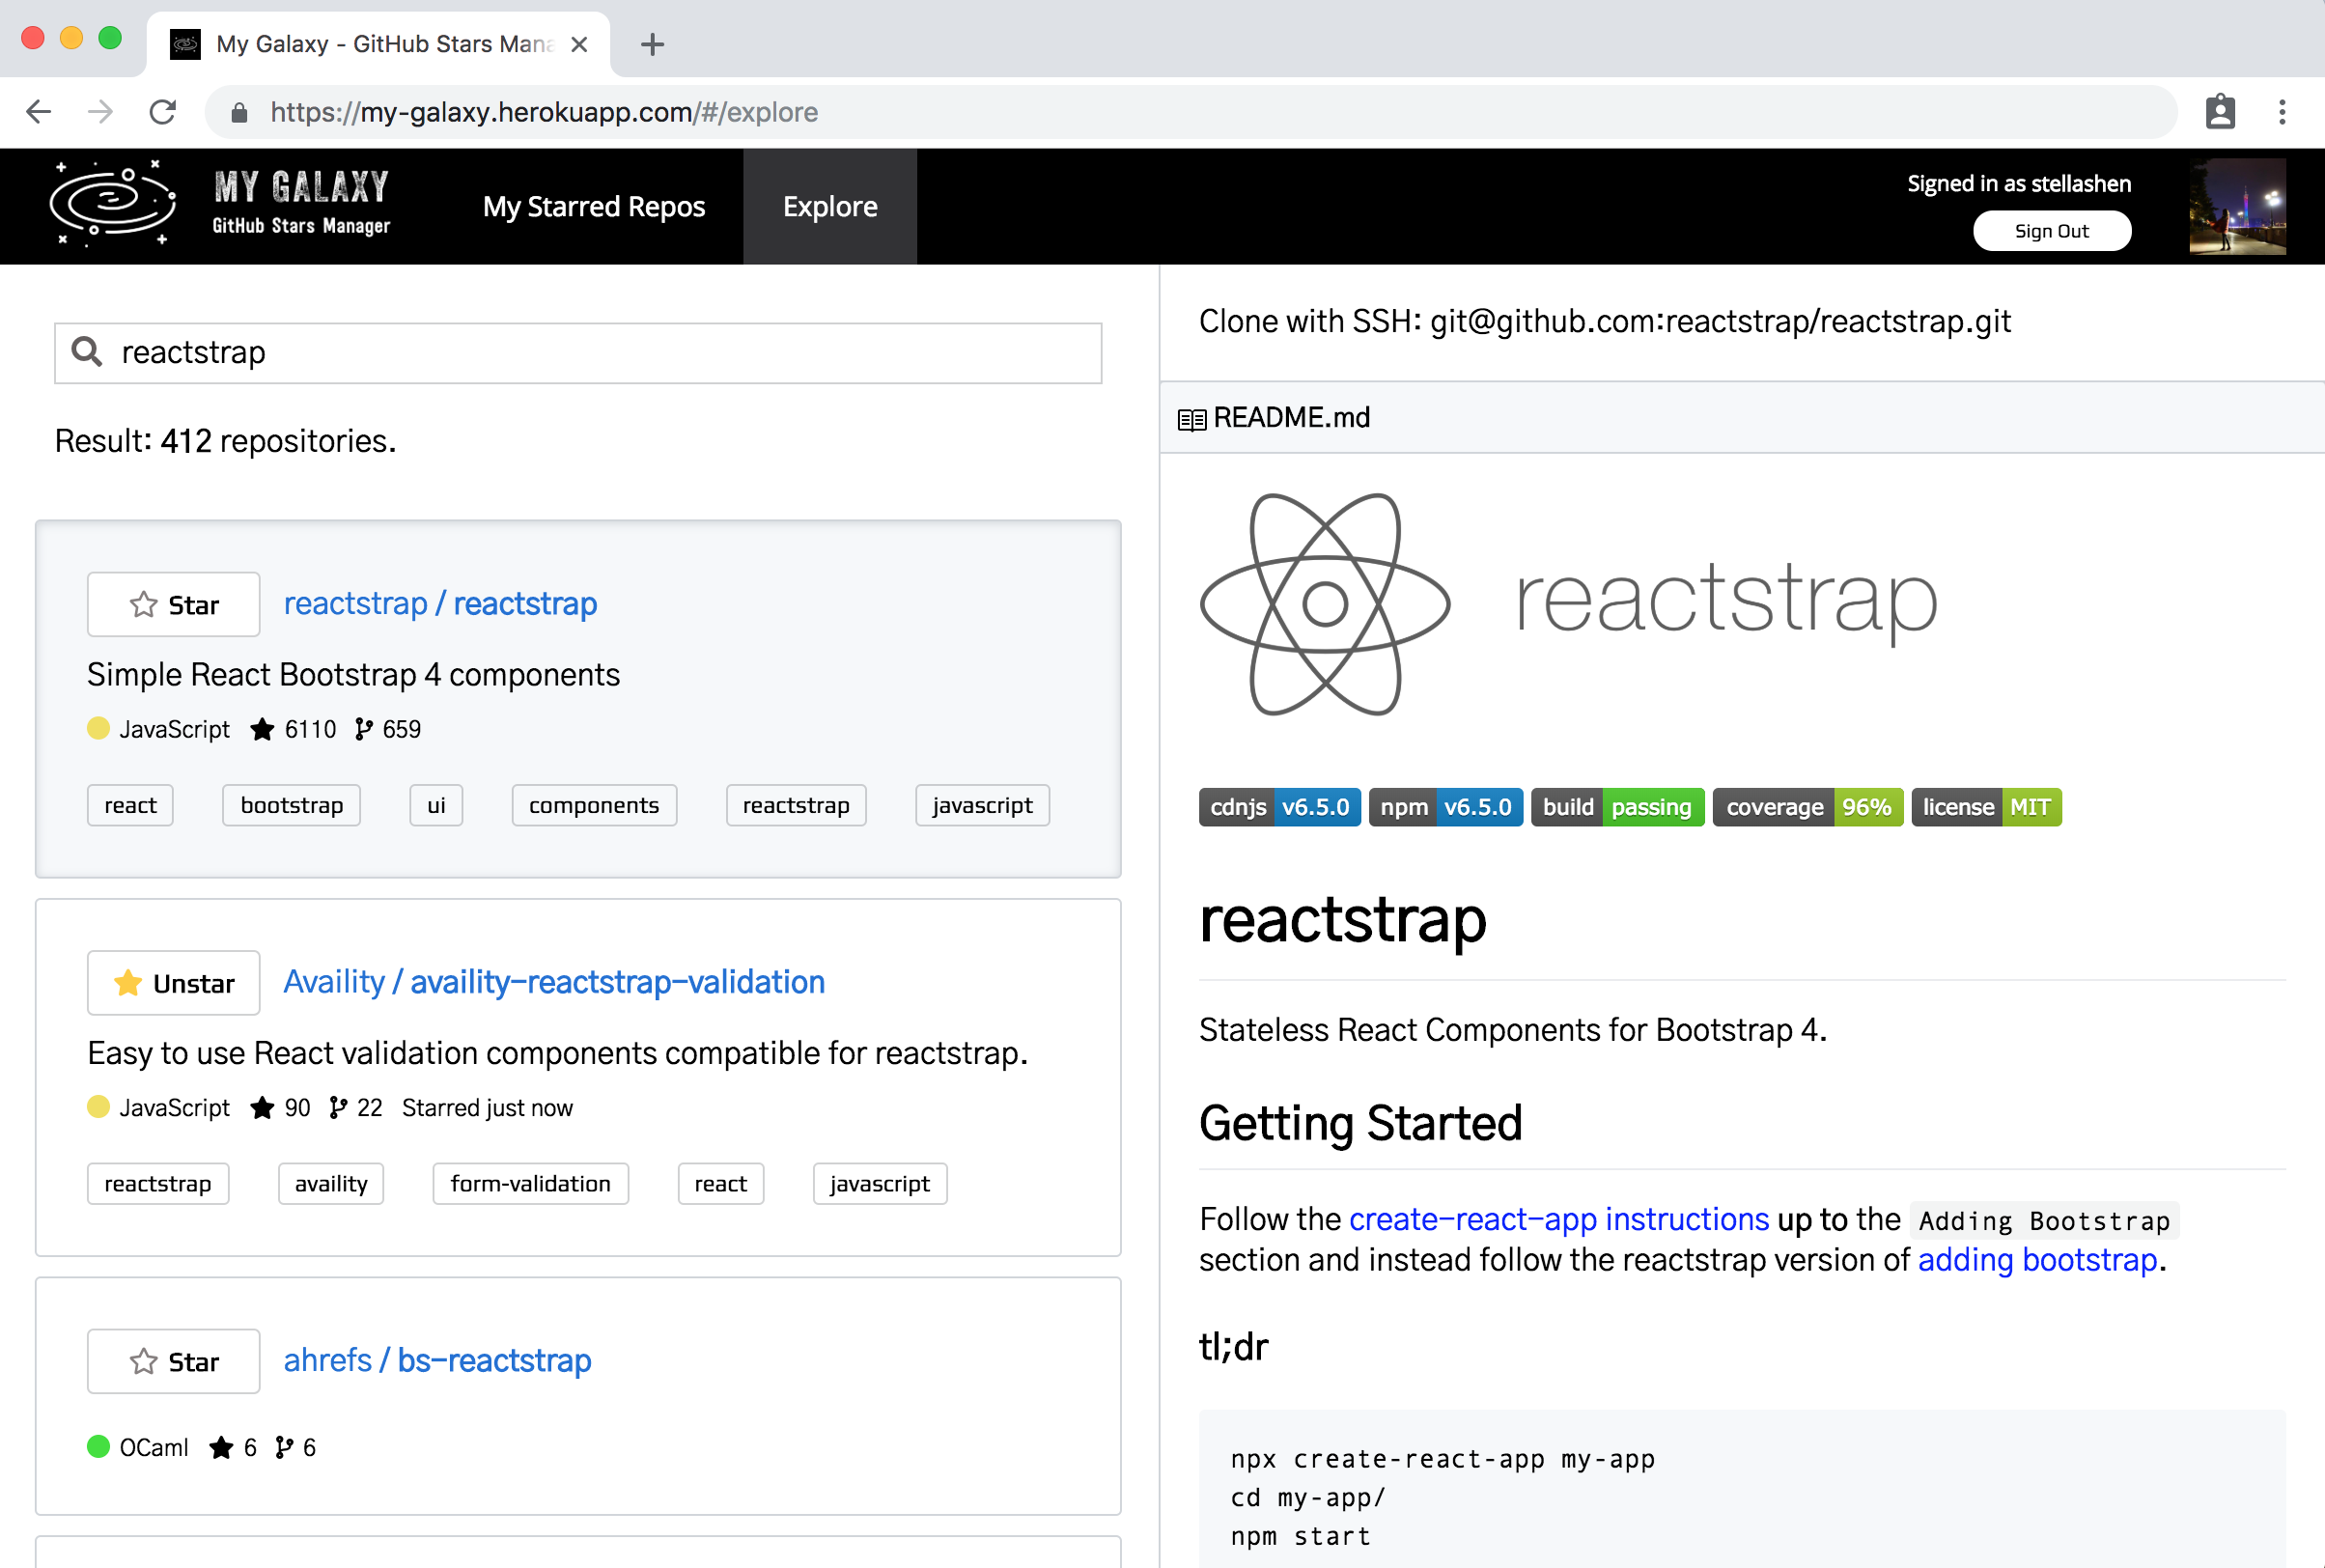Star the ahrefs/bs-reactstrap repository

174,1361
